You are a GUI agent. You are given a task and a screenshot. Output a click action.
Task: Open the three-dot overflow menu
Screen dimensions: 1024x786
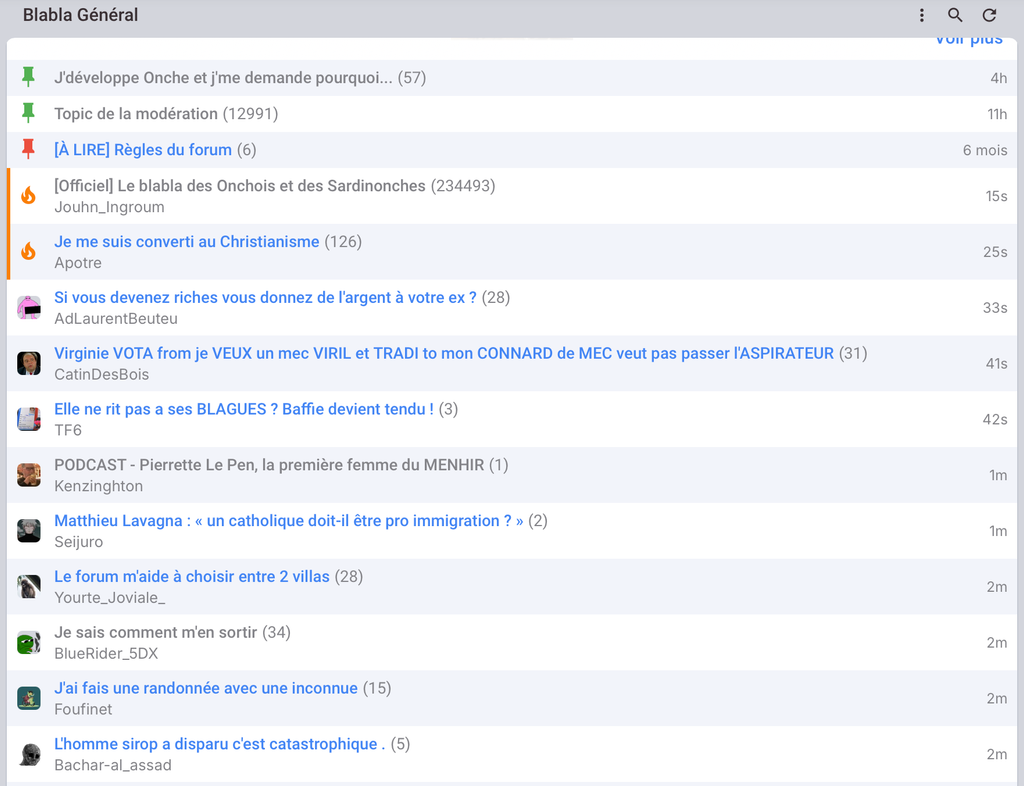[921, 15]
